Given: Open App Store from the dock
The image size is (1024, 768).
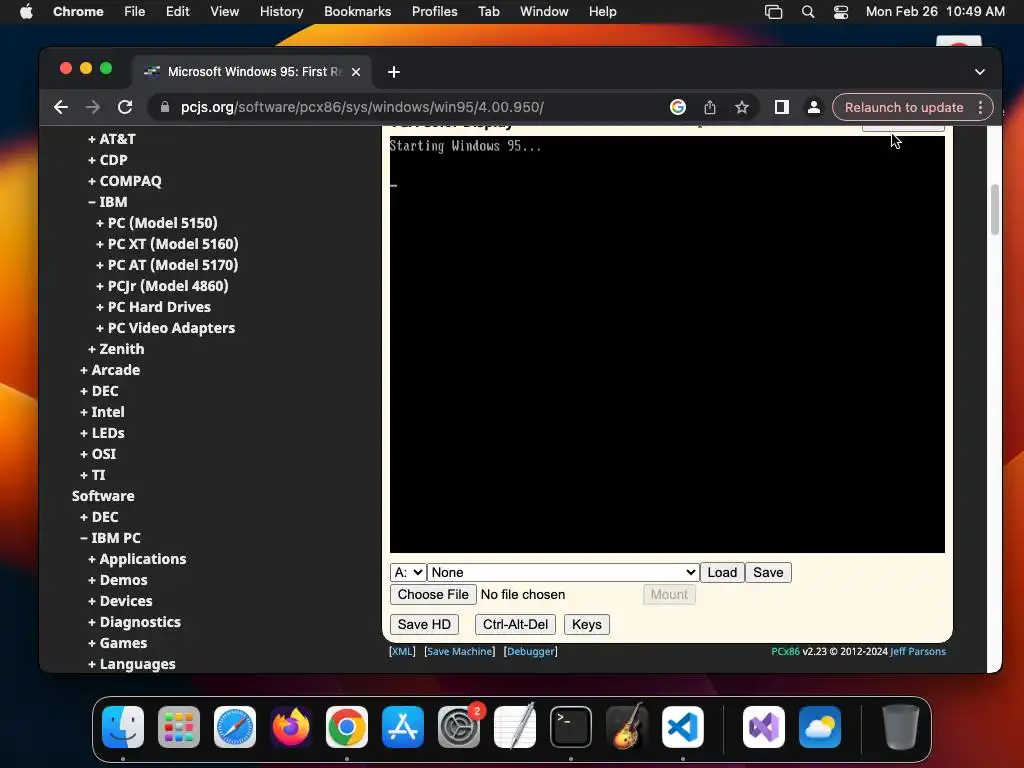Looking at the screenshot, I should (x=403, y=727).
